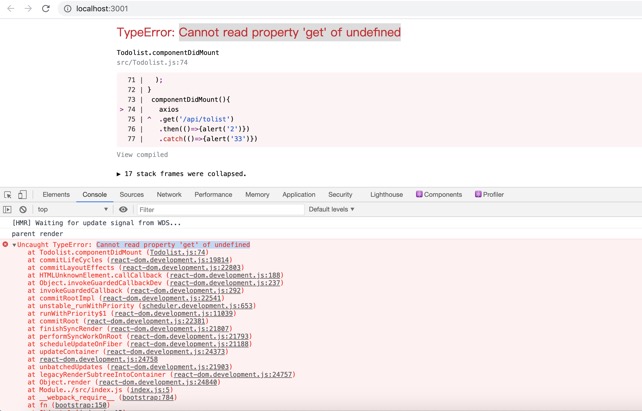This screenshot has width=642, height=411.
Task: Open react-dom.development.js:22381 link
Action: click(146, 321)
